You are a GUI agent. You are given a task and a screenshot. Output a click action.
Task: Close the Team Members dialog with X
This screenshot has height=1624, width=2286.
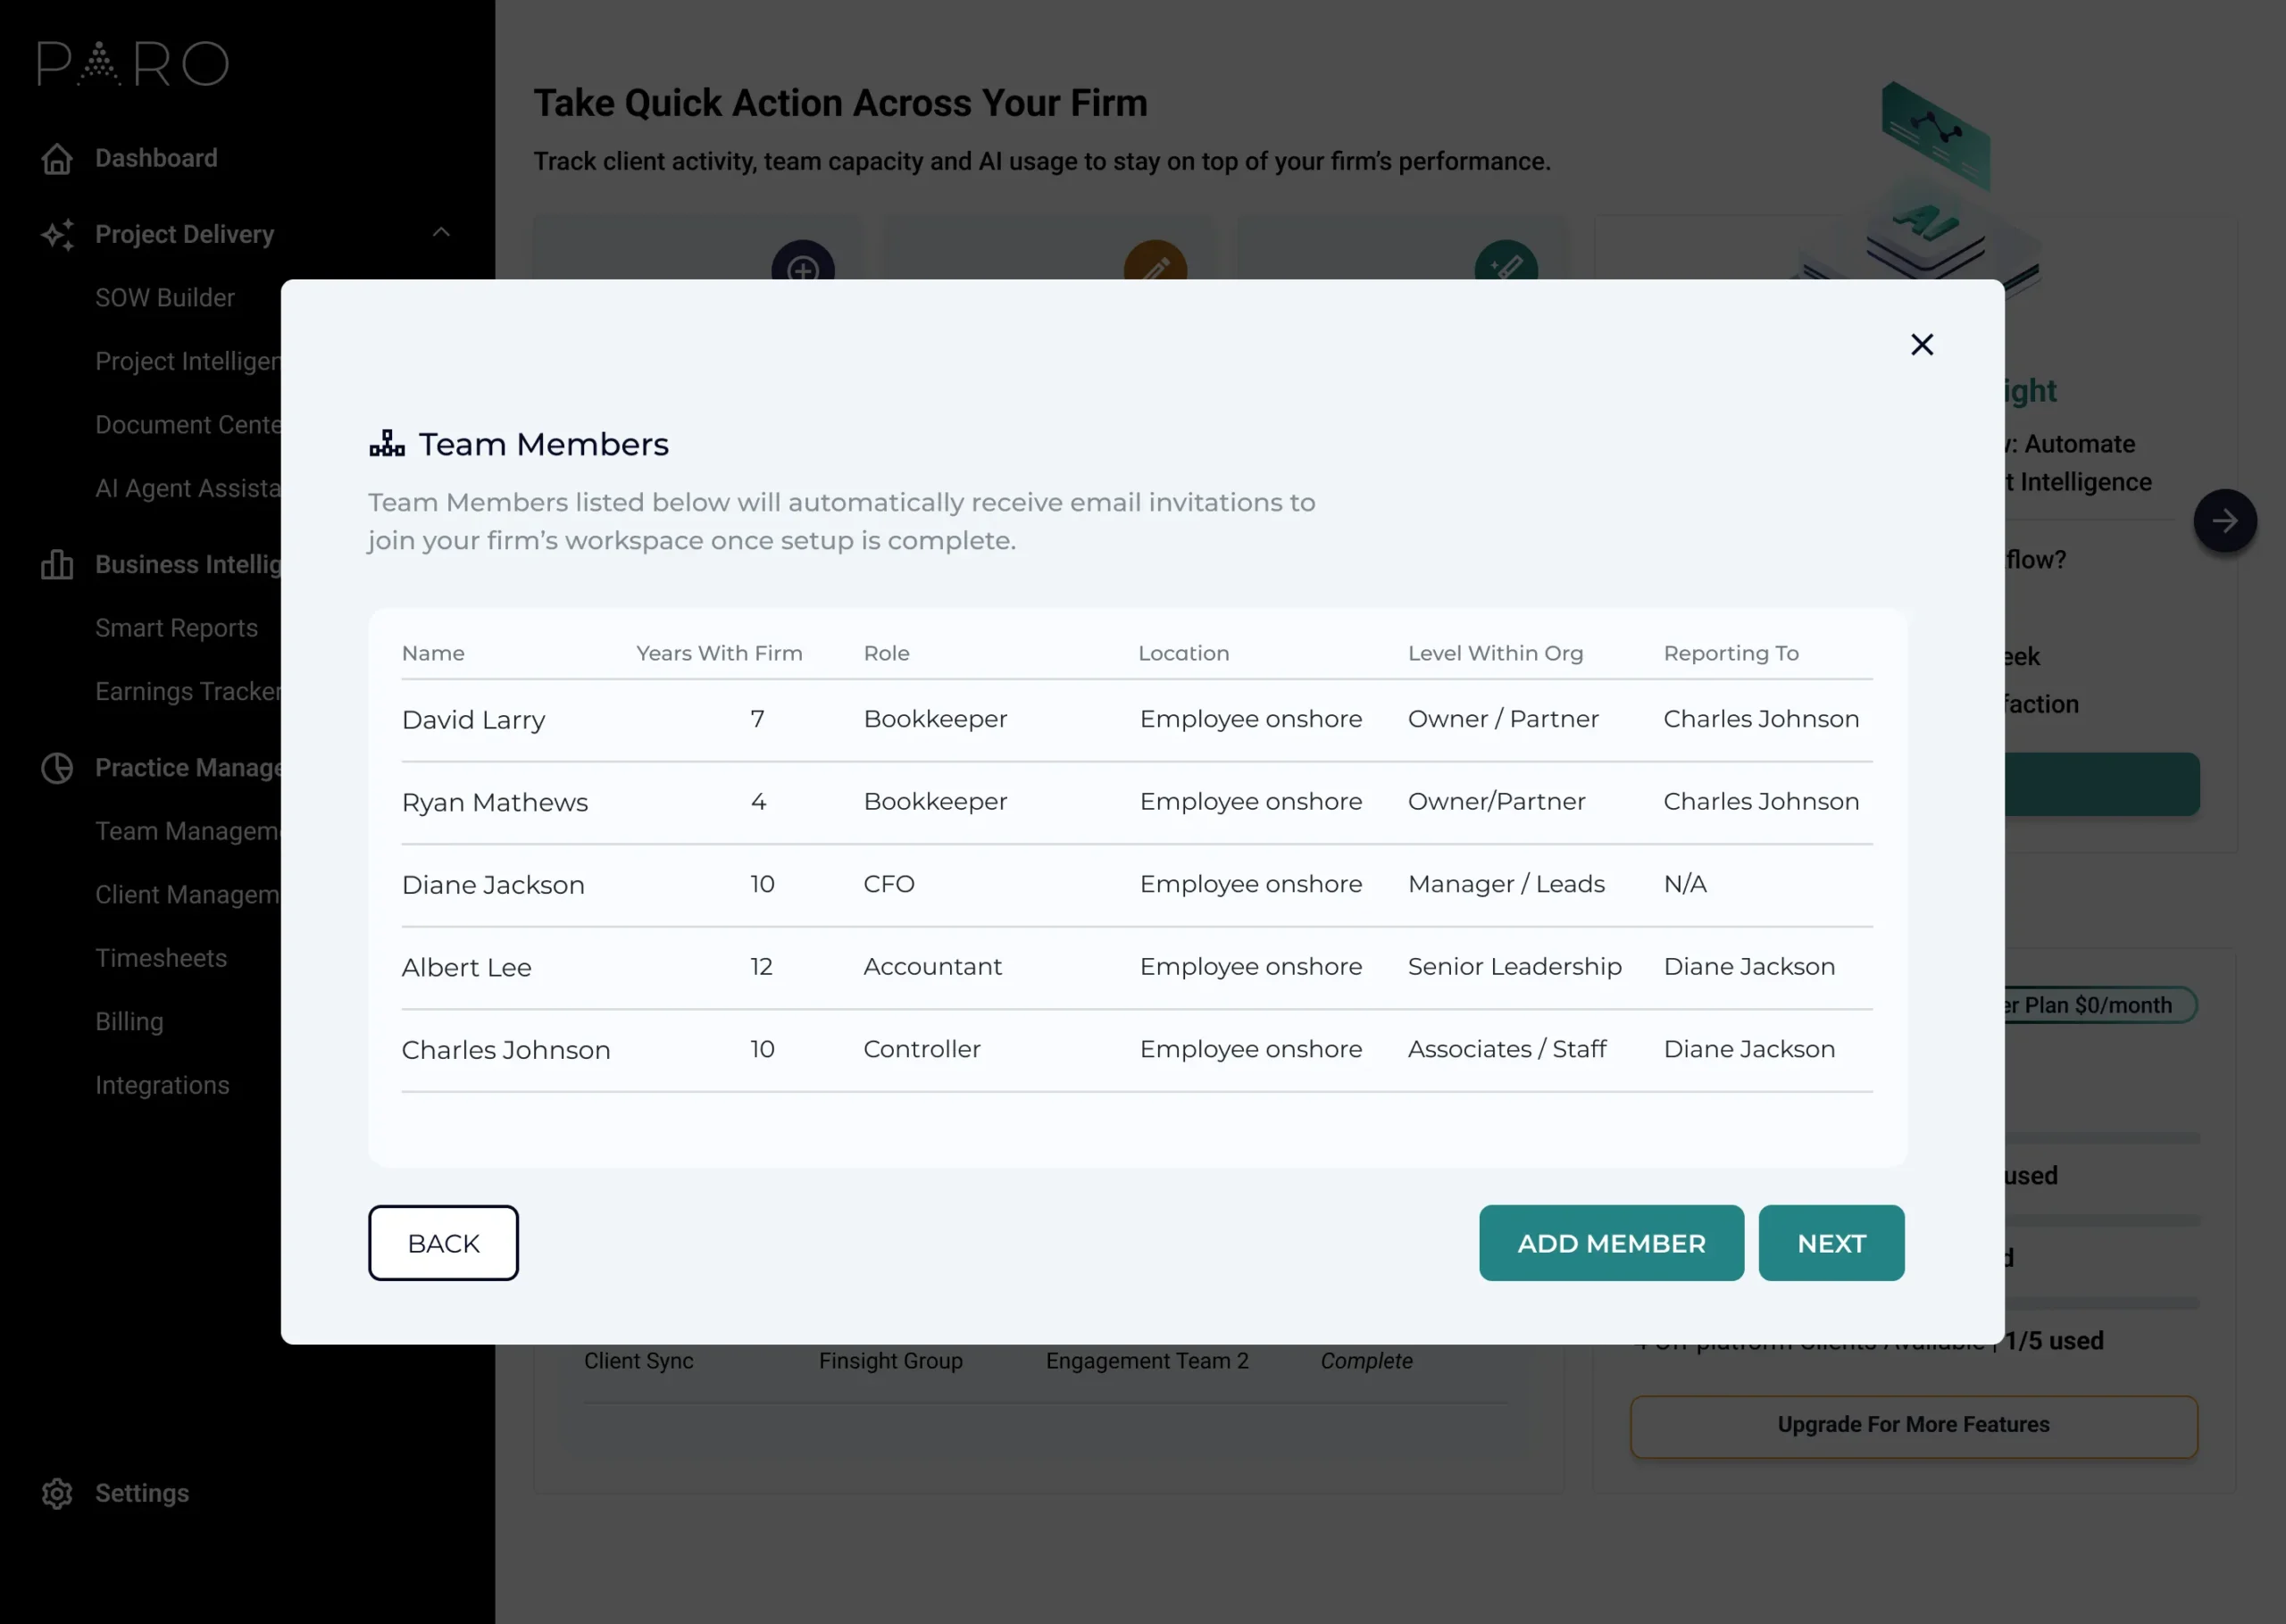(x=1921, y=345)
